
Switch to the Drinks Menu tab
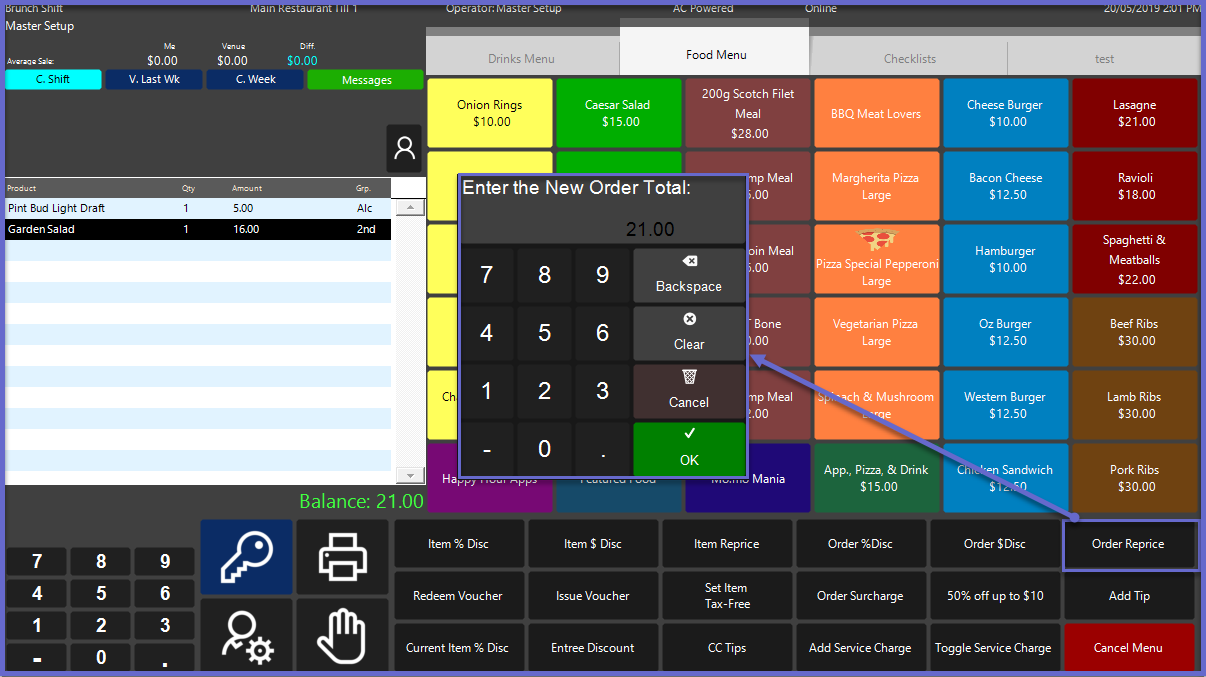tap(521, 59)
